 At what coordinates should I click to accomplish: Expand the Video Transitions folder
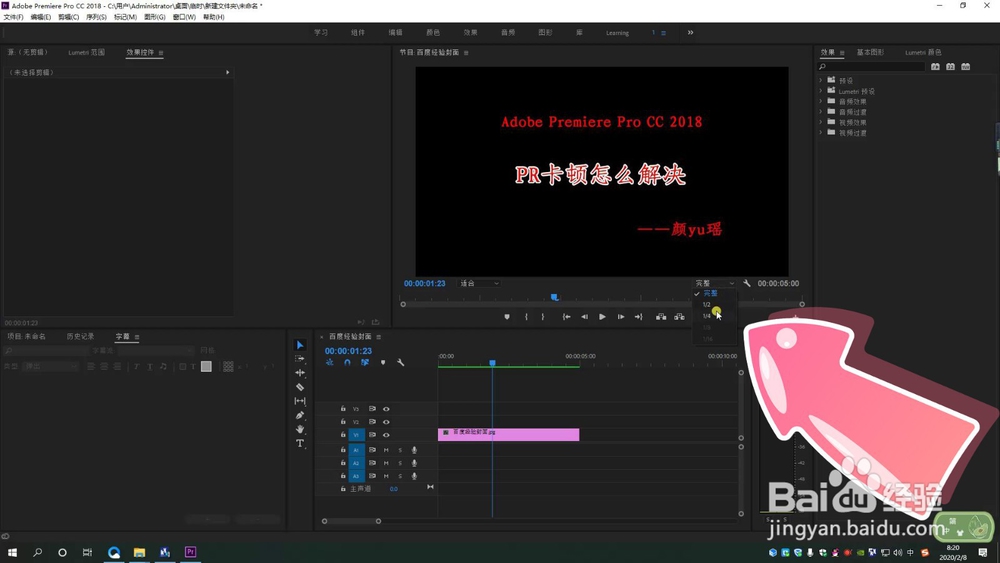pyautogui.click(x=821, y=133)
